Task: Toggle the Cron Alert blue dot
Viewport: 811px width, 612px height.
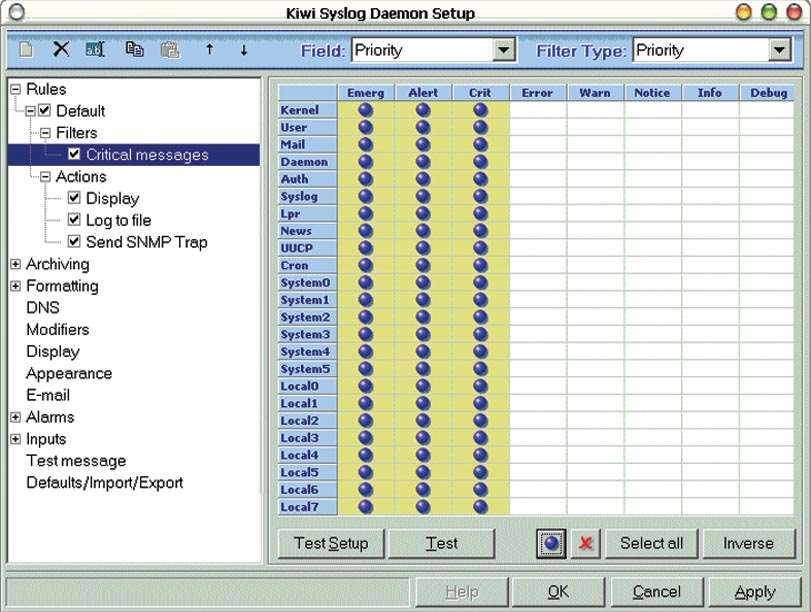Action: [x=423, y=265]
